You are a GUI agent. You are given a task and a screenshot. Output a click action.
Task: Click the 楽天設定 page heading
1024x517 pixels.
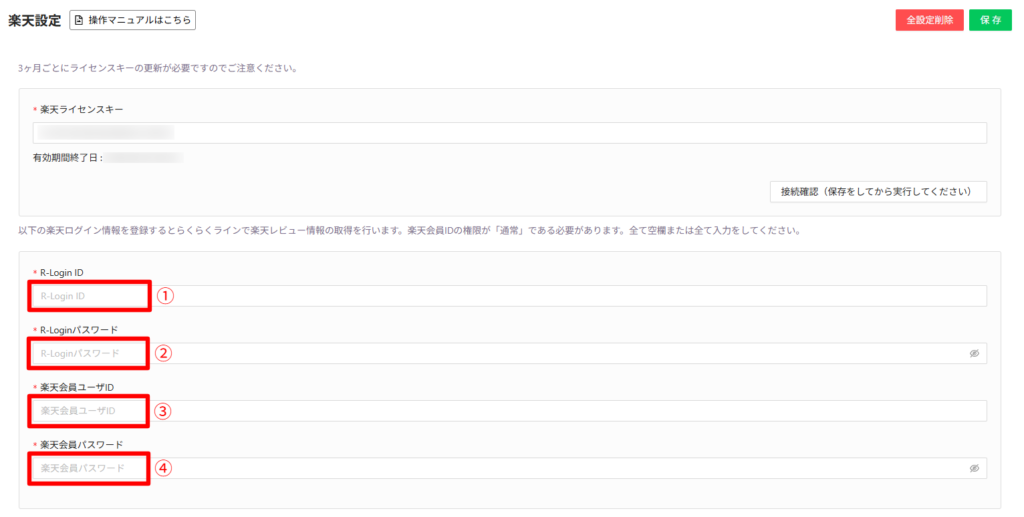coord(35,20)
